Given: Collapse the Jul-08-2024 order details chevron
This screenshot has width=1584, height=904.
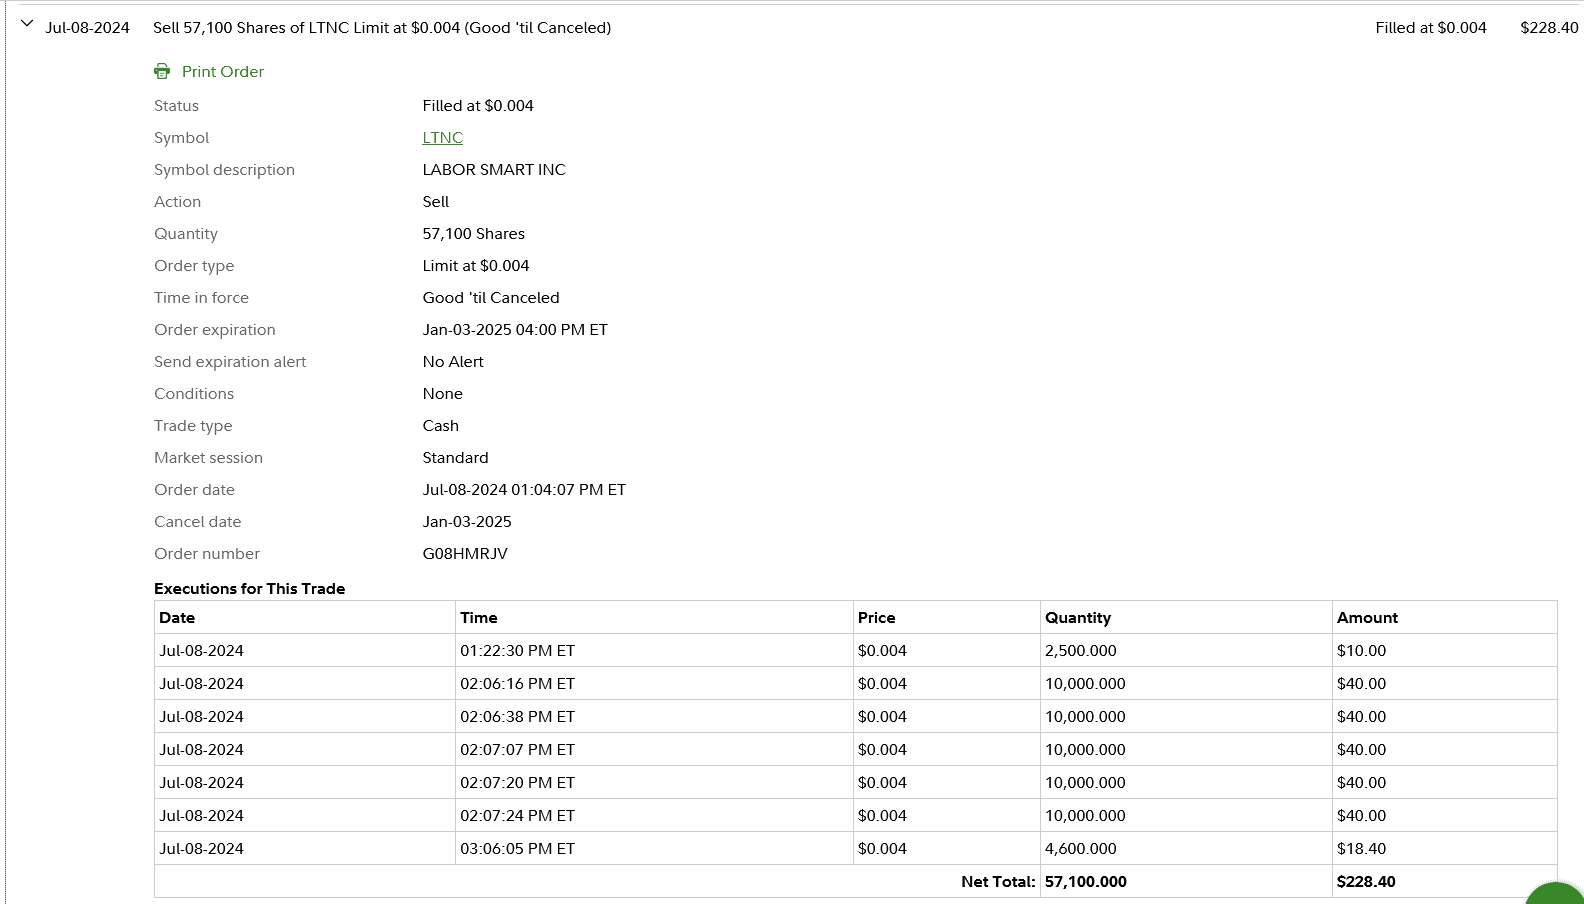Looking at the screenshot, I should 27,24.
